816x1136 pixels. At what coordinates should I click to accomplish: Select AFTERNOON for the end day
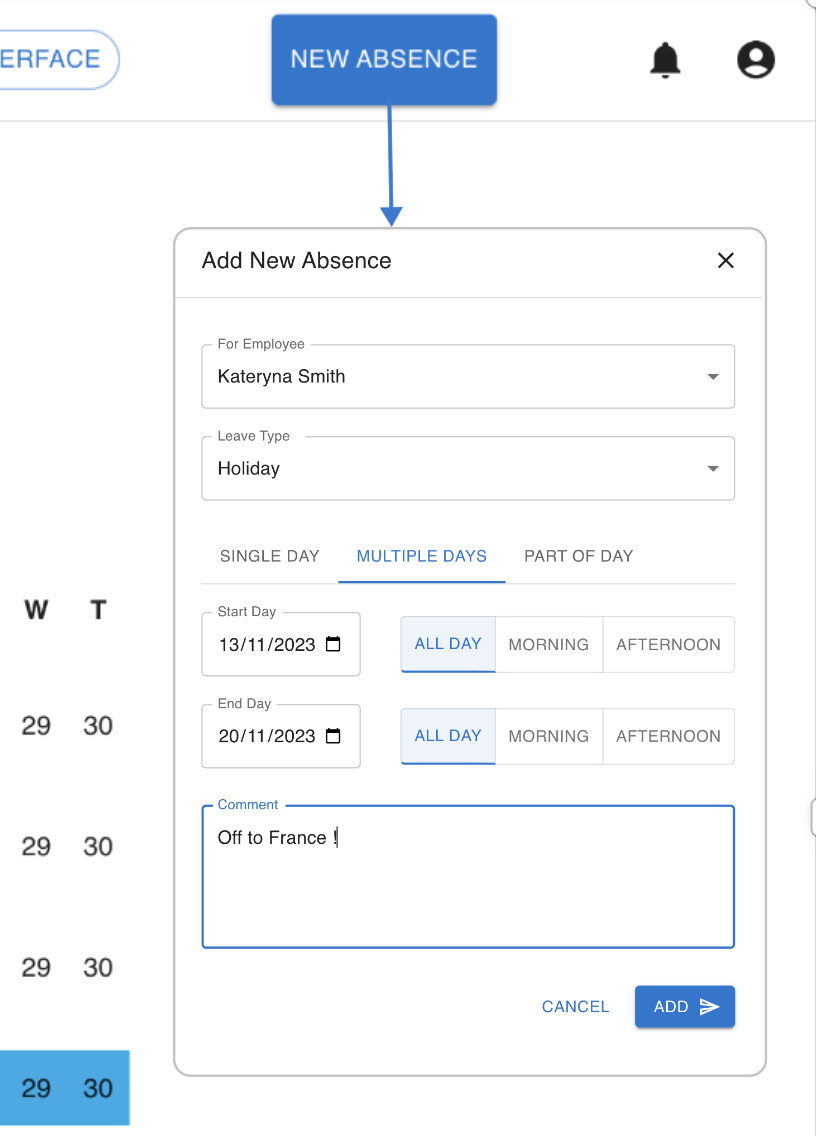click(668, 736)
